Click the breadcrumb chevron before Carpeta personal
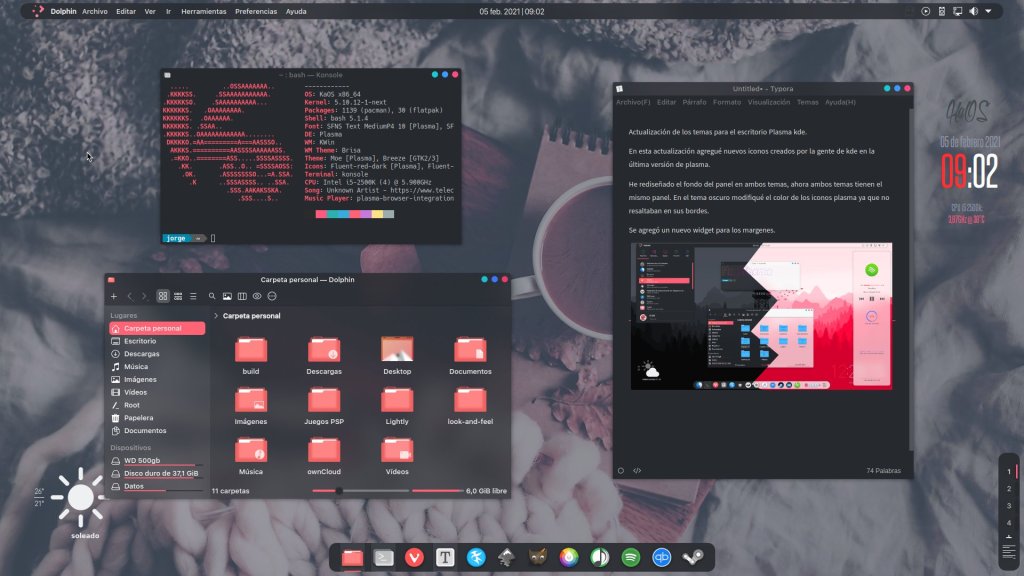This screenshot has height=576, width=1024. pos(216,316)
